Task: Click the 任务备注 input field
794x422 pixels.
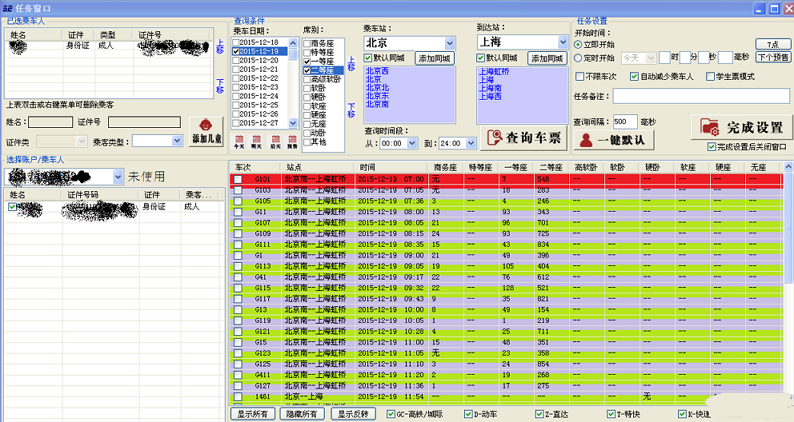Action: pos(701,96)
